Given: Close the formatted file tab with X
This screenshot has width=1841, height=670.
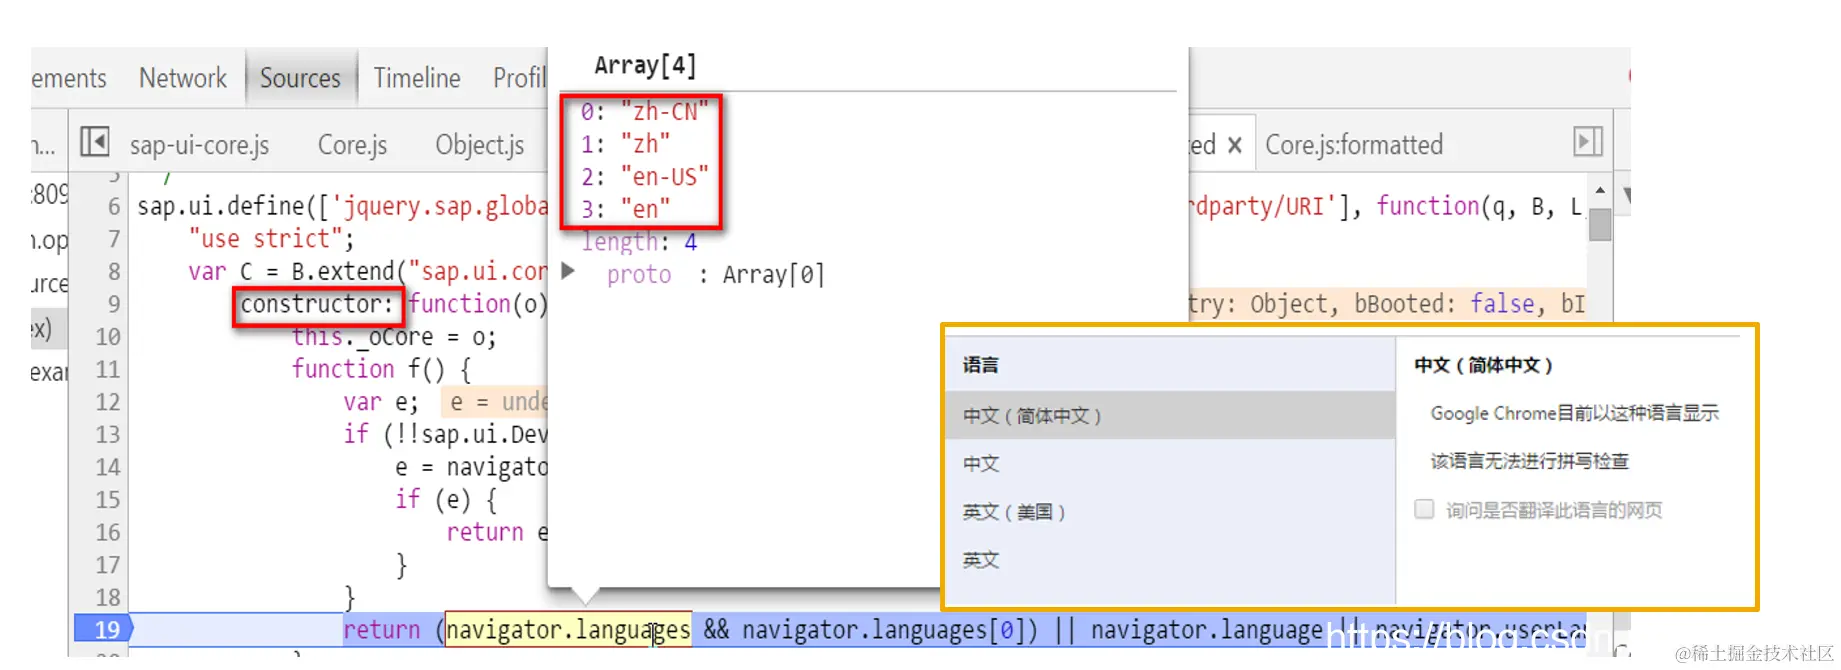Looking at the screenshot, I should point(1235,145).
